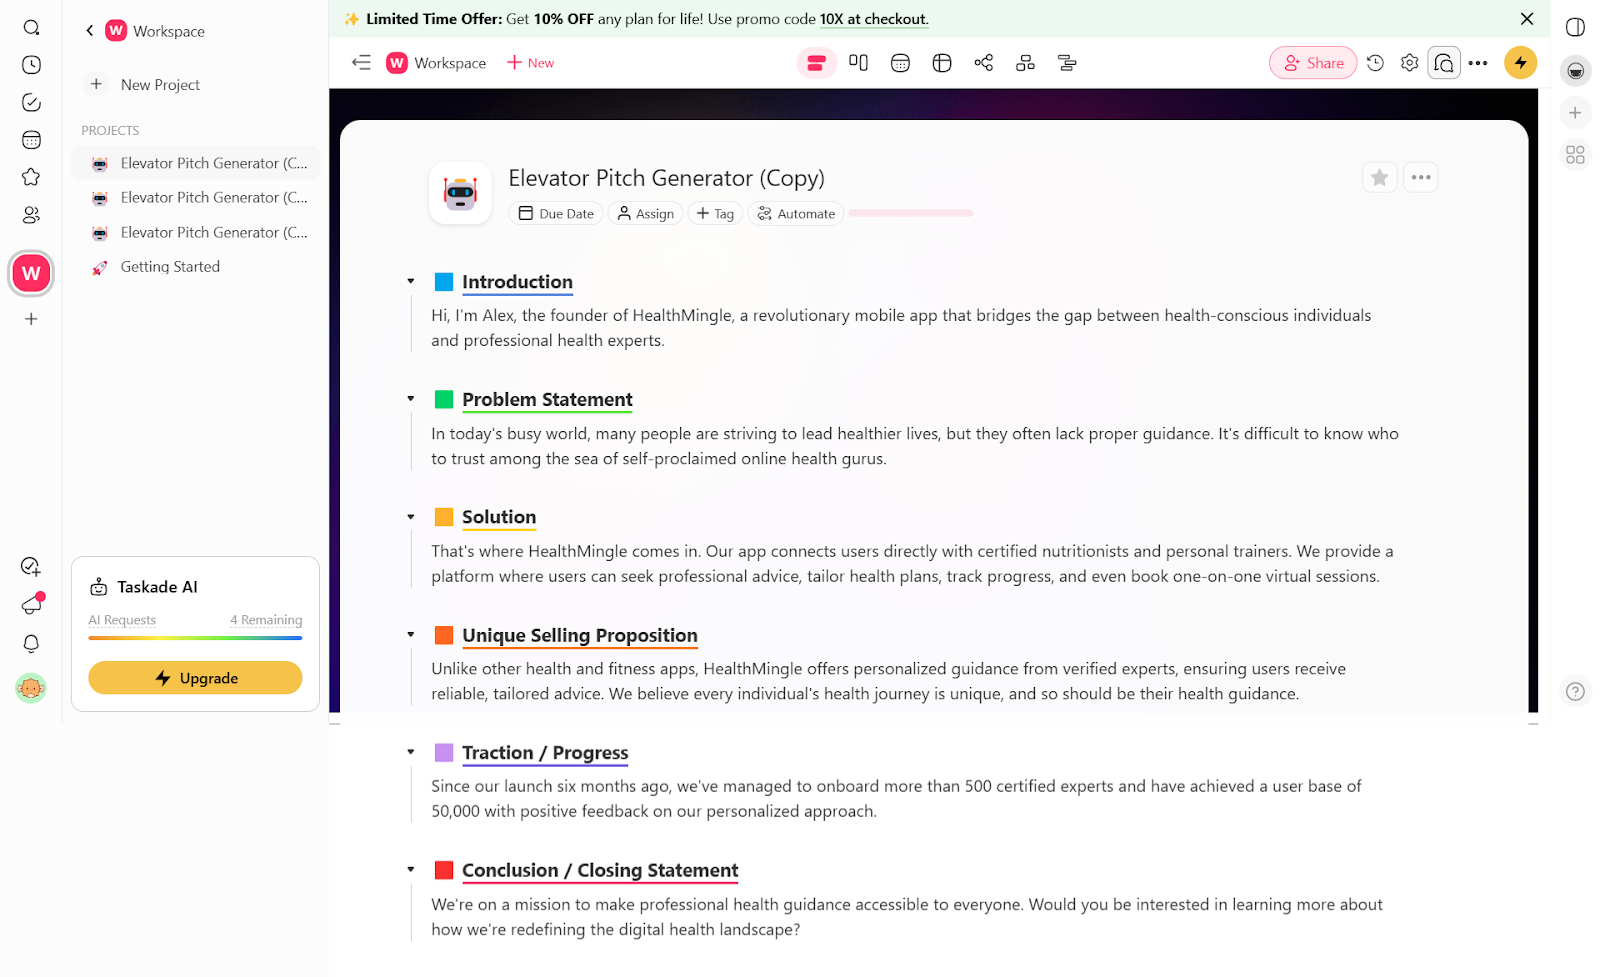Star the Elevator Pitch Generator project
This screenshot has width=1600, height=977.
(x=1379, y=177)
